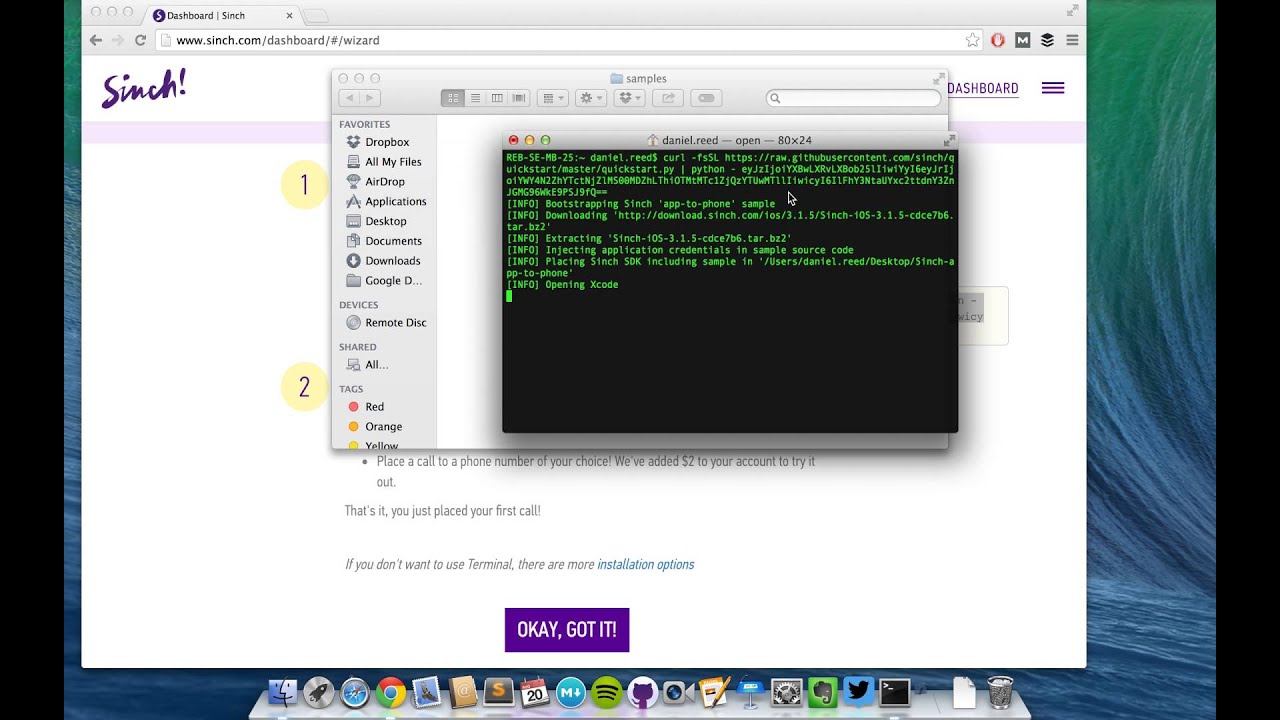Click DASHBOARD link on Sinch page

point(982,88)
